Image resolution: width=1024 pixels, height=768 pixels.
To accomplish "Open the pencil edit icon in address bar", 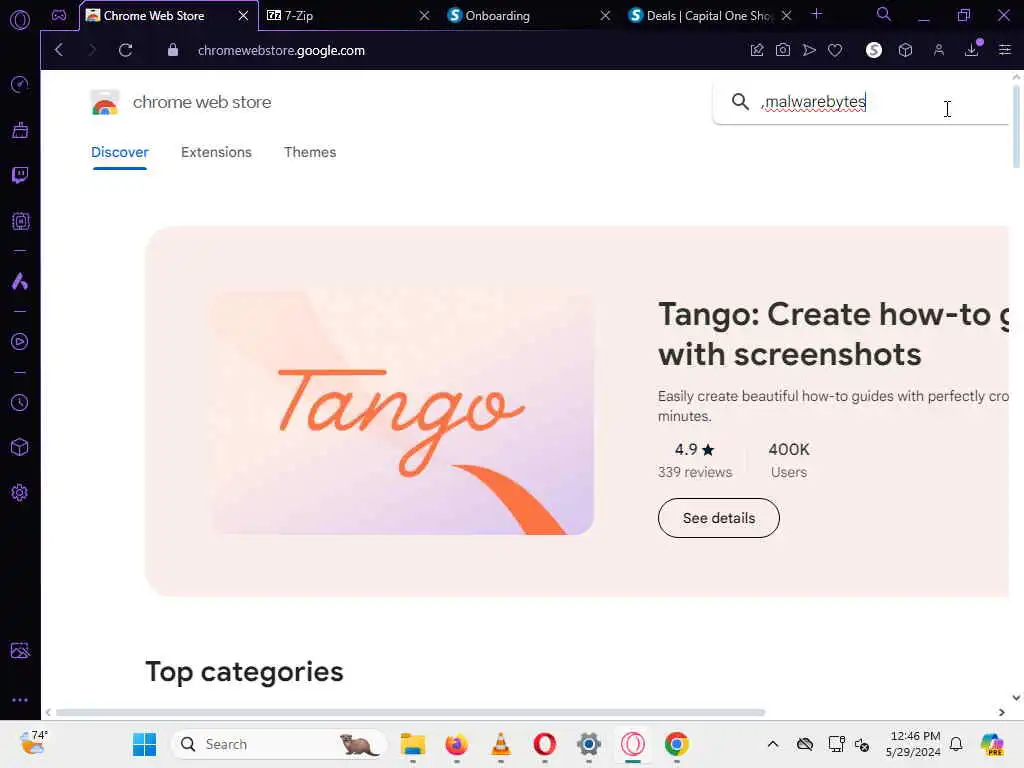I will [x=757, y=50].
